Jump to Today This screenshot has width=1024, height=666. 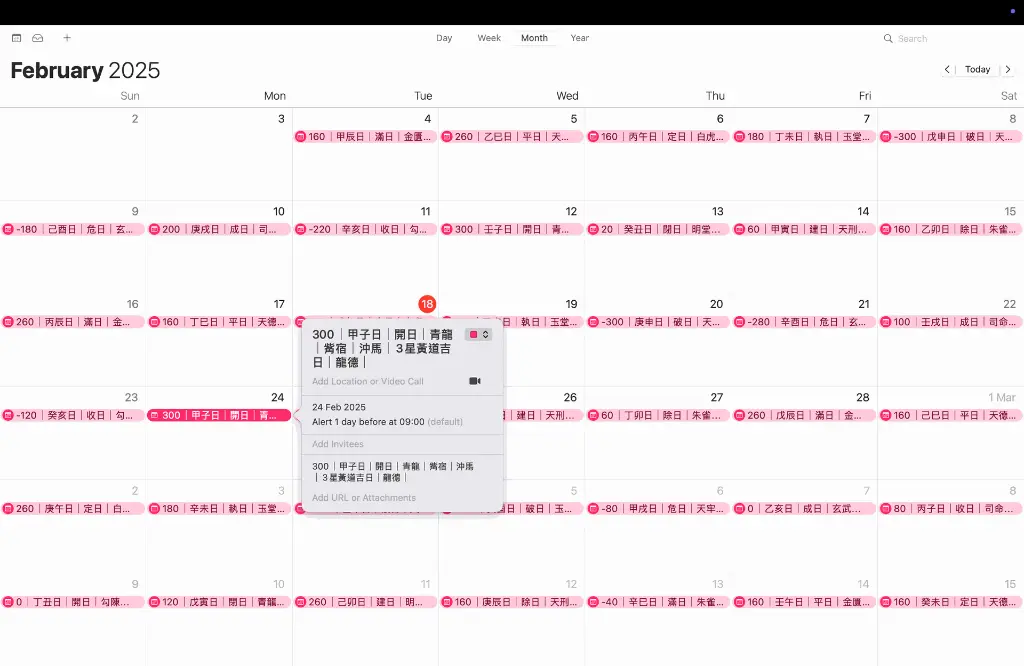978,69
